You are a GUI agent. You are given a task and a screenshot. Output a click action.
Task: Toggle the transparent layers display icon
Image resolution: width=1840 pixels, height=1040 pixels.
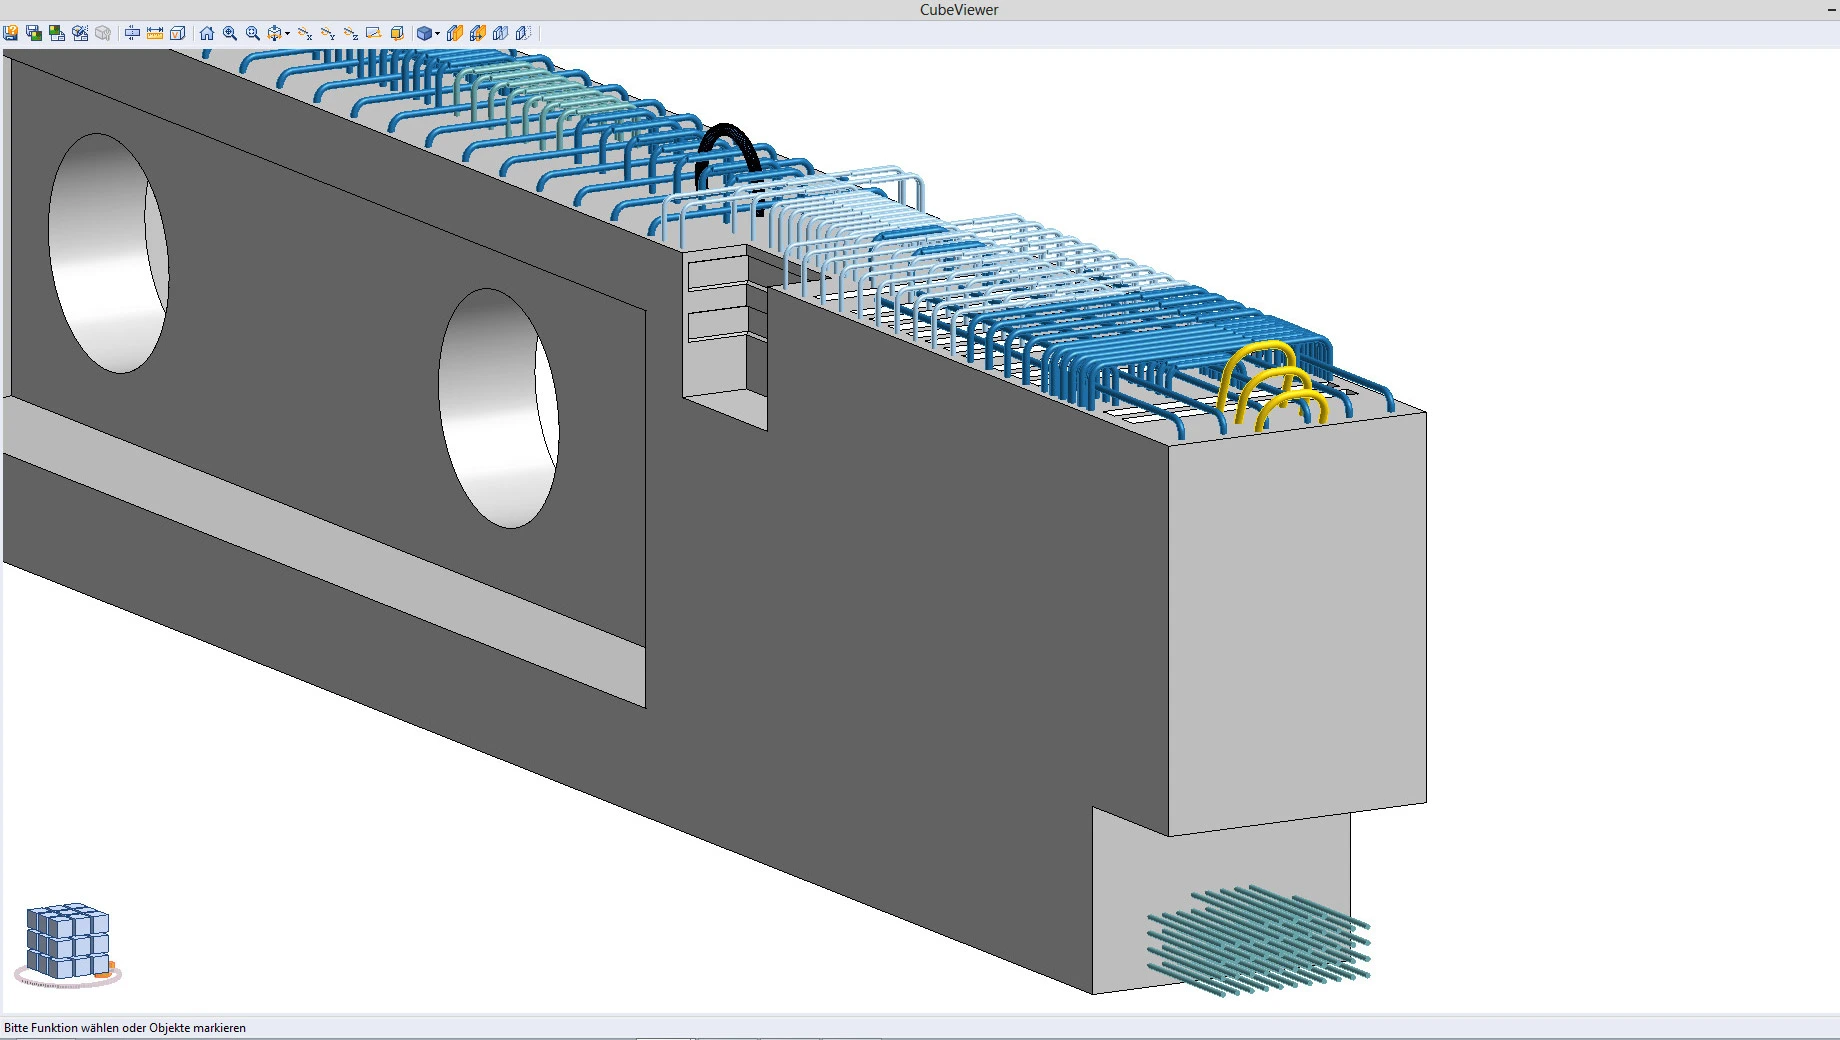(x=501, y=33)
